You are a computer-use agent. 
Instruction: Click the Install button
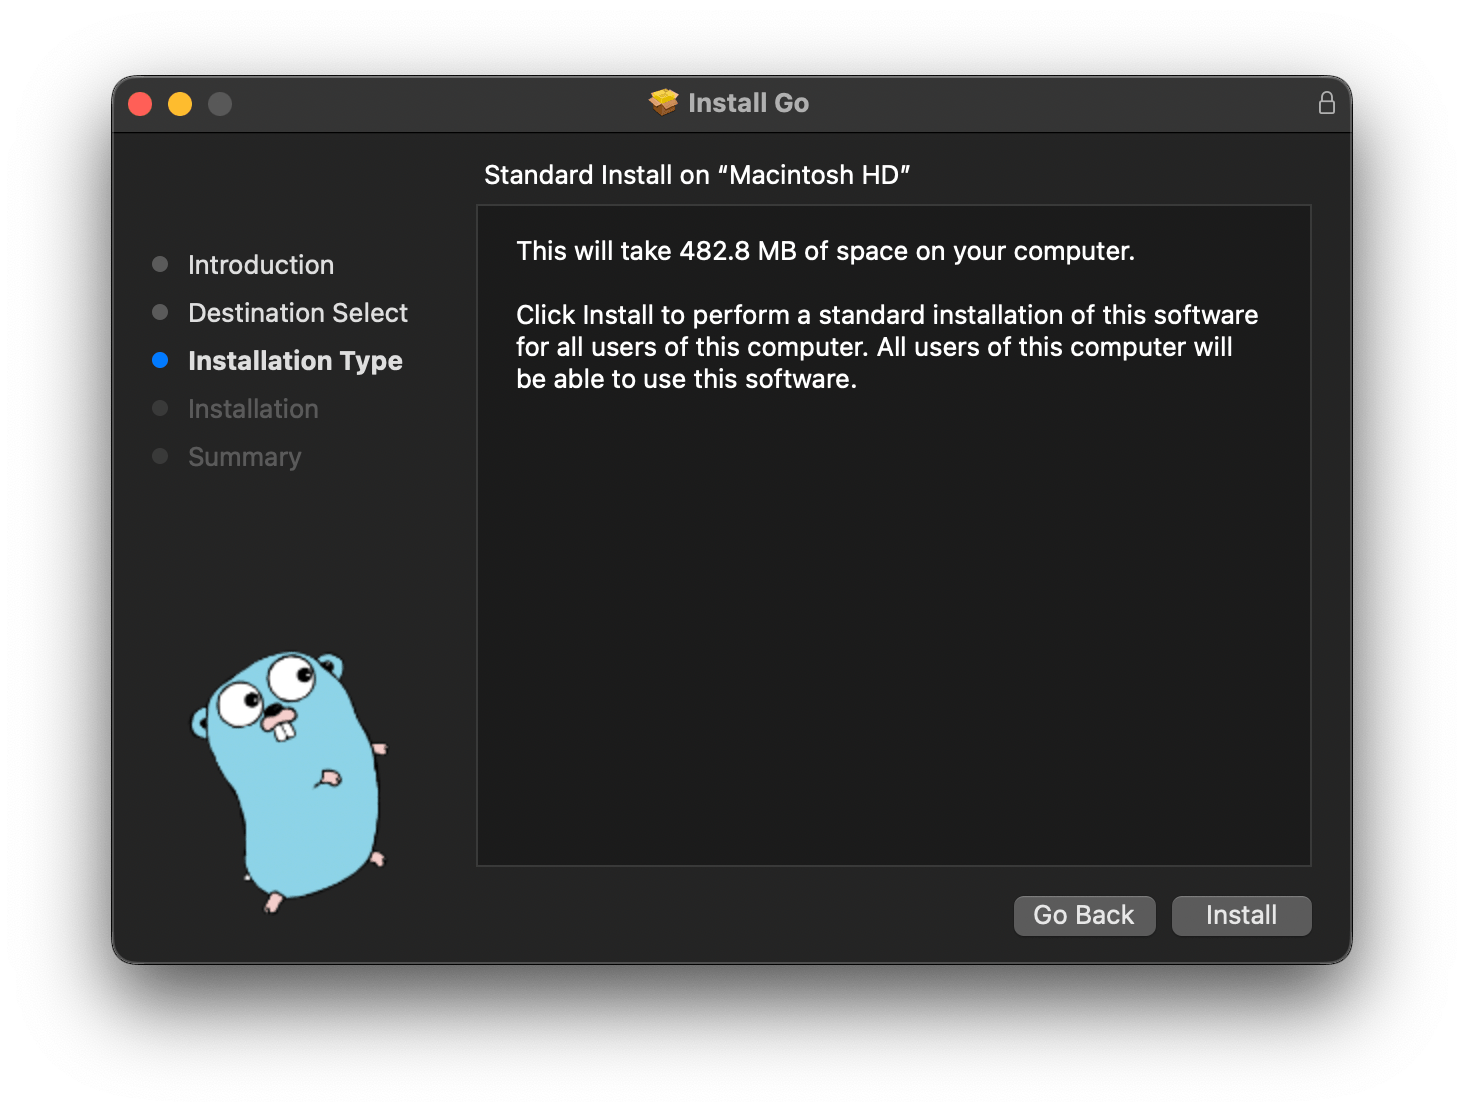coord(1241,915)
